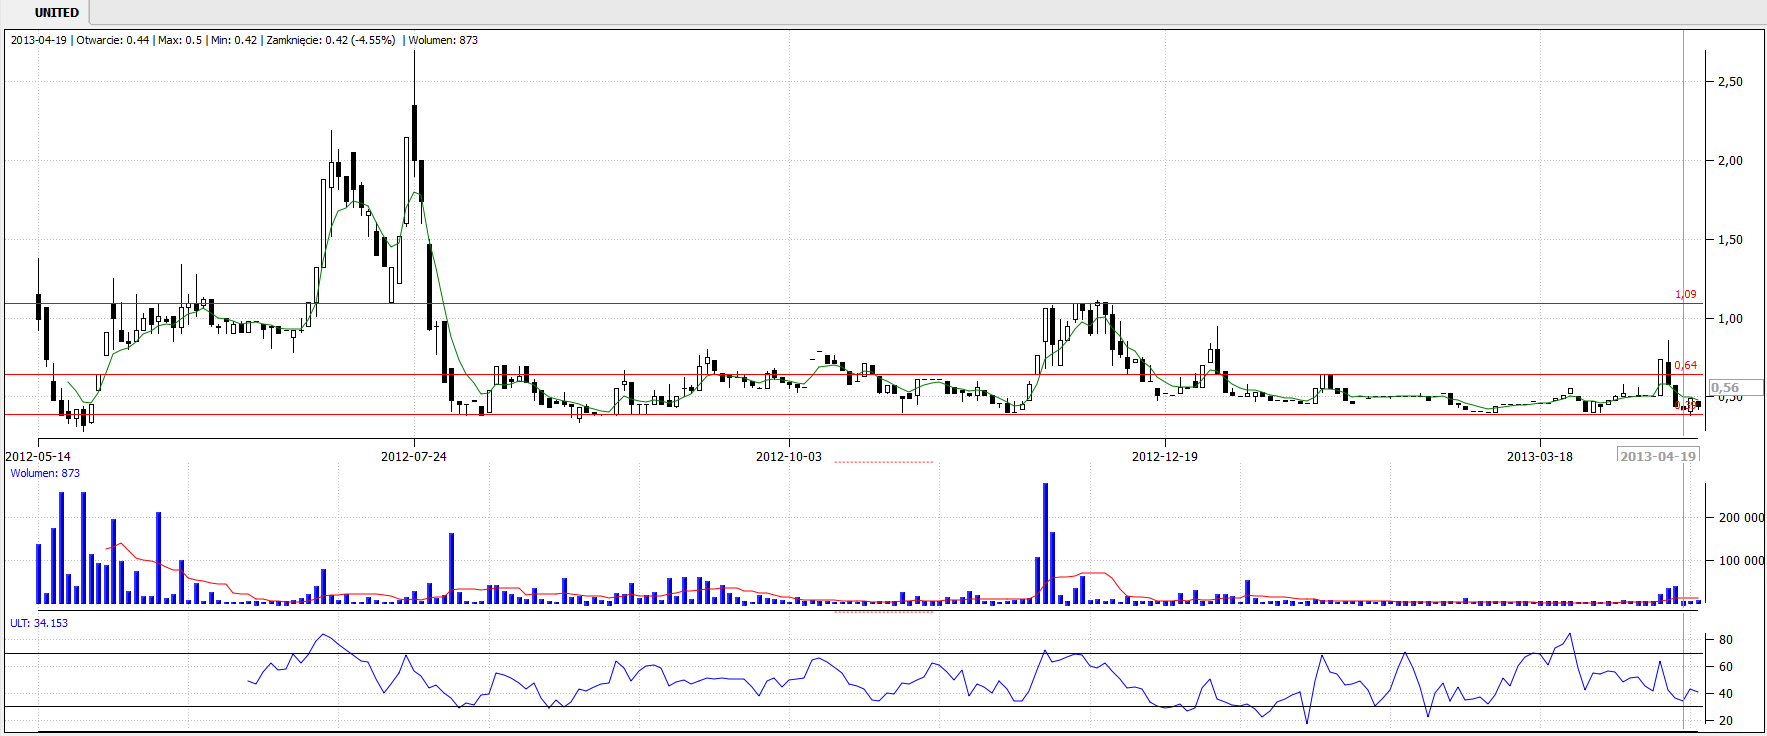This screenshot has height=736, width=1767.
Task: Click the 40 level on ULT axis
Action: [1726, 694]
